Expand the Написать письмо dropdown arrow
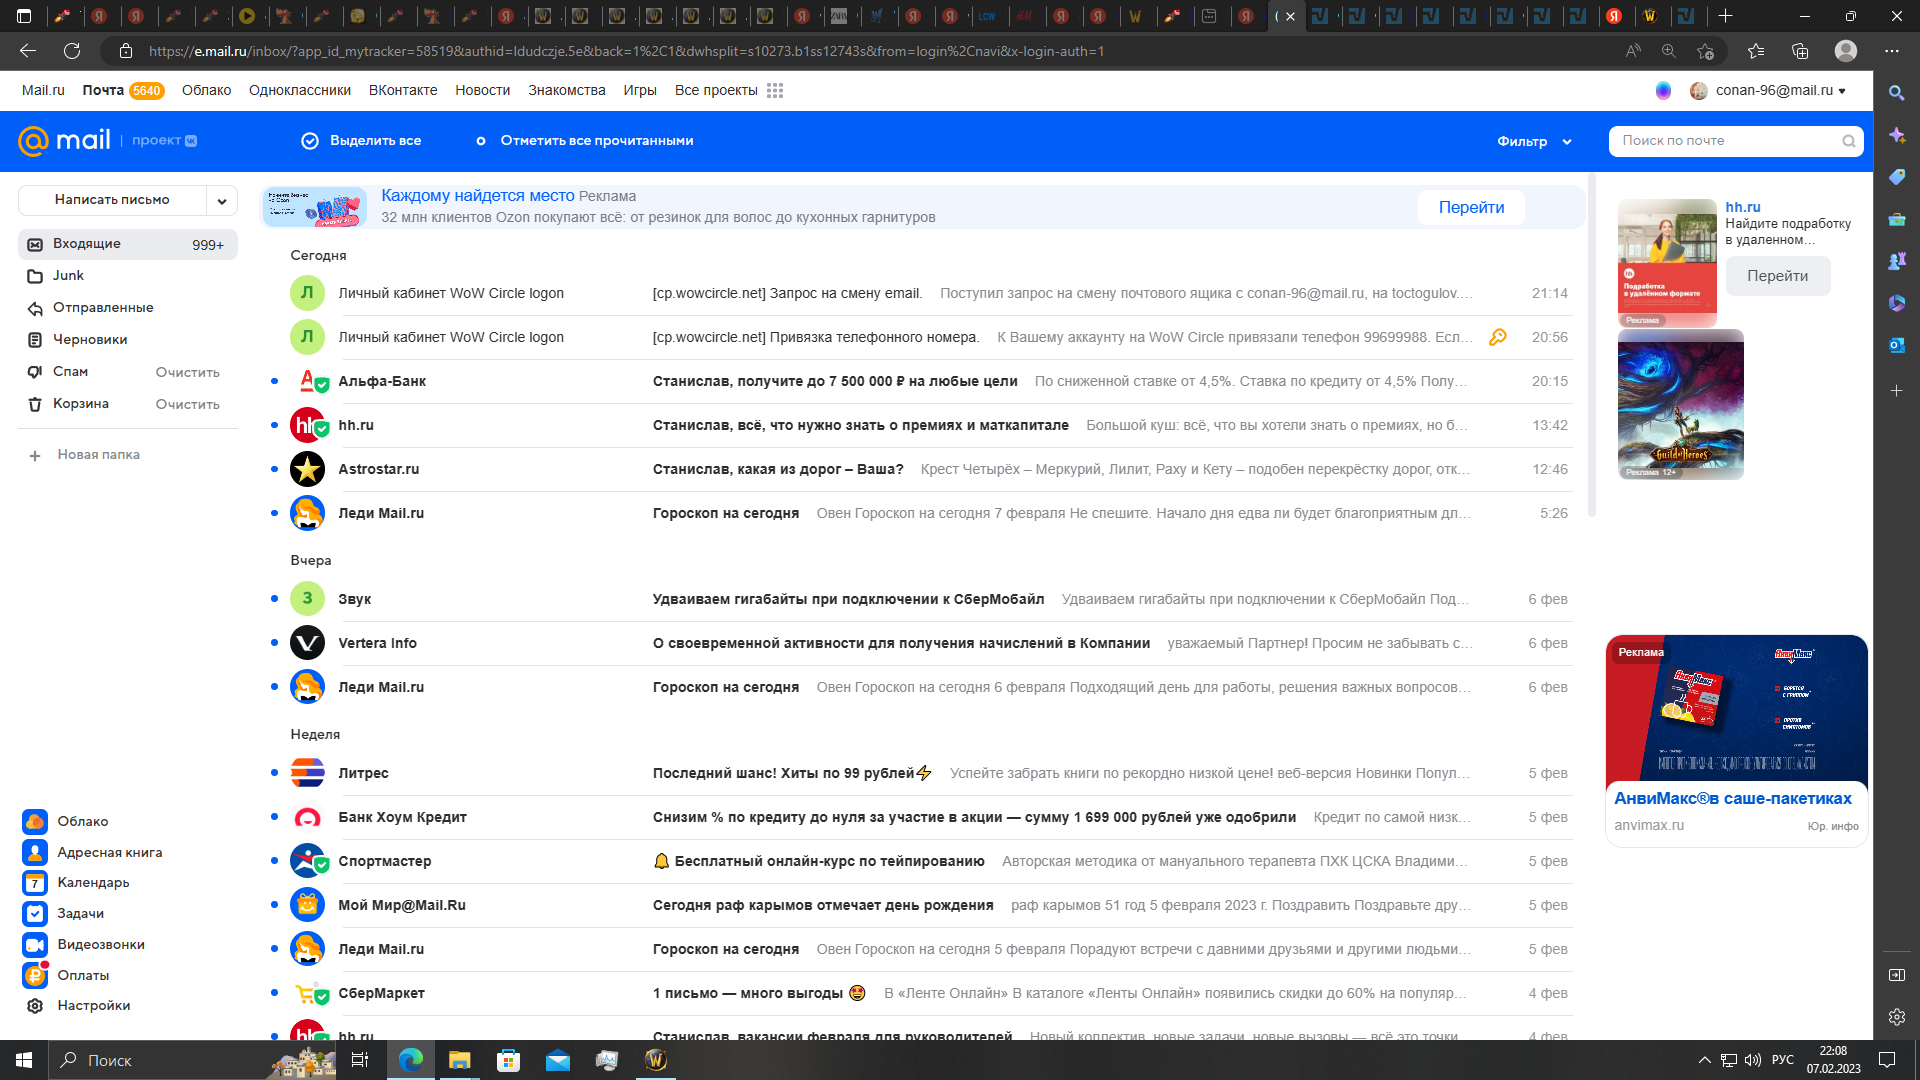The height and width of the screenshot is (1080, 1920). [x=222, y=201]
